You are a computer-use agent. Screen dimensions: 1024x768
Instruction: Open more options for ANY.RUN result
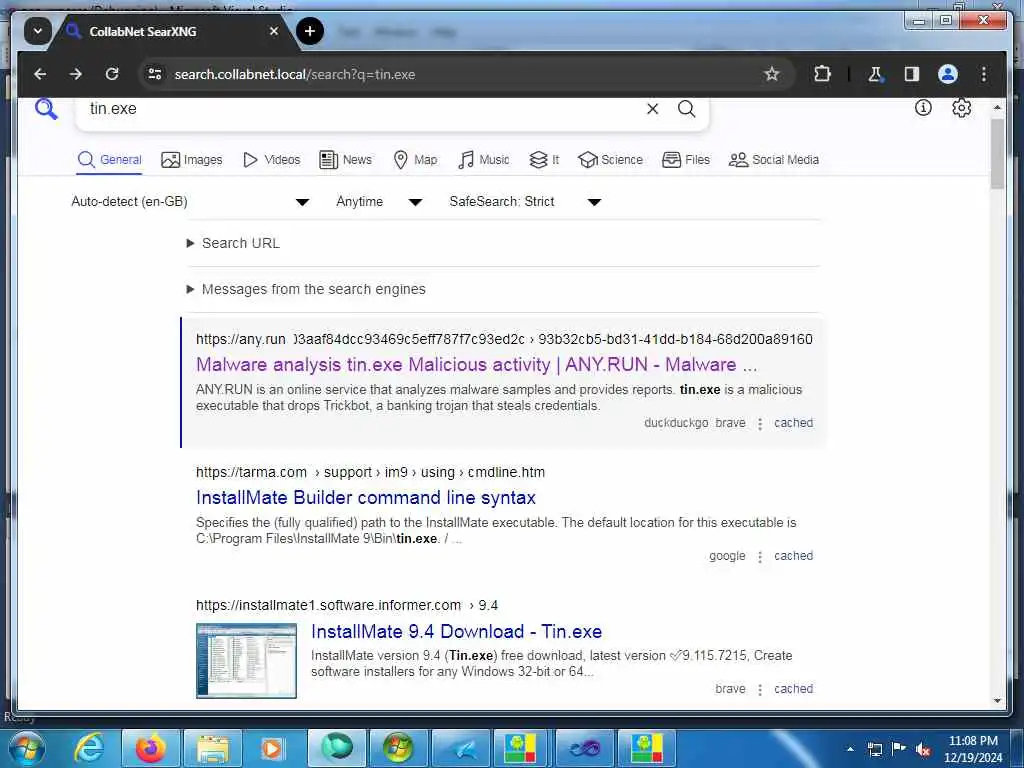coord(760,424)
